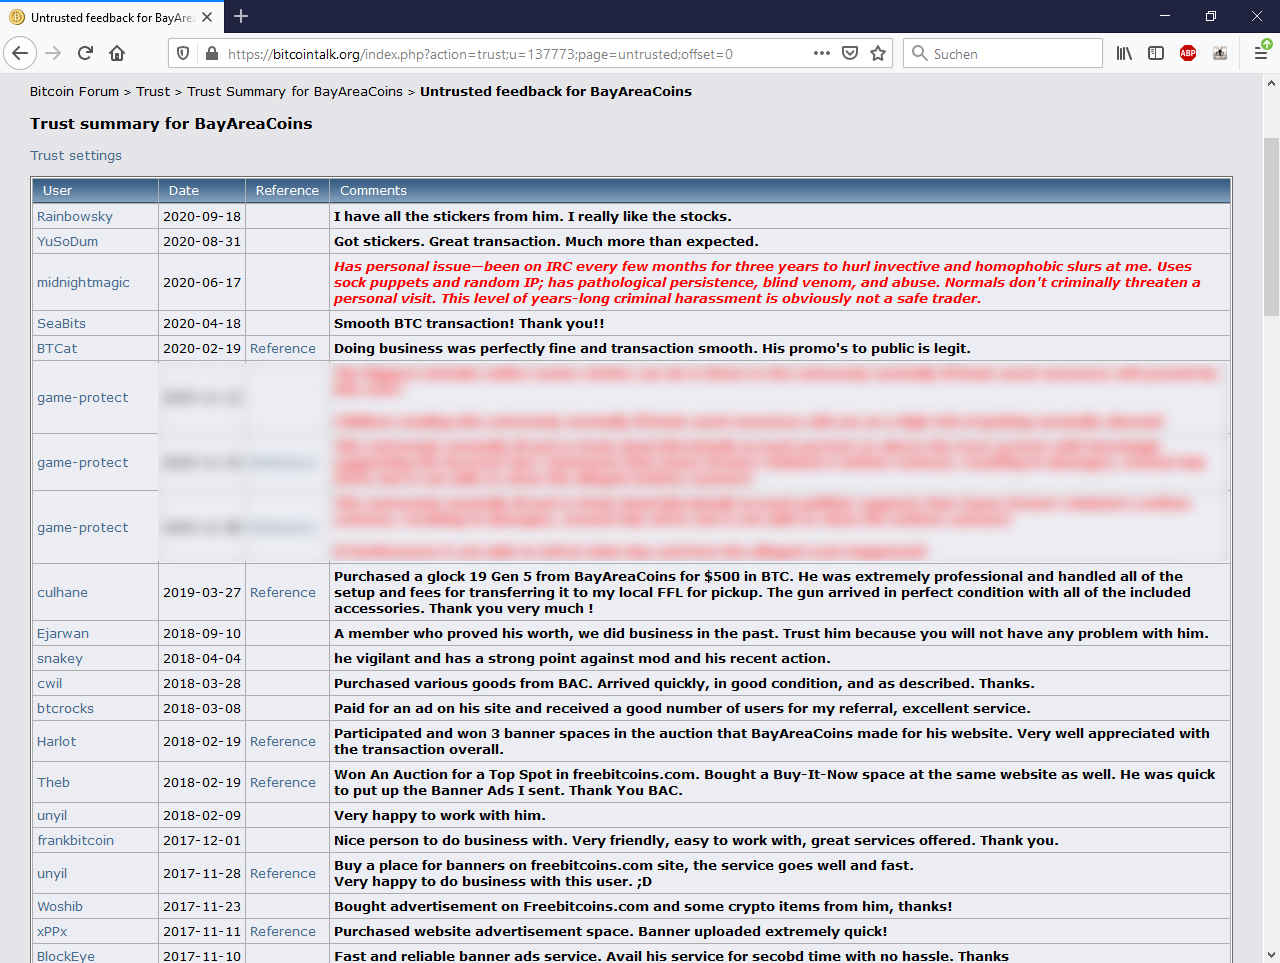Open Woshib's user profile
Viewport: 1280px width, 963px height.
point(60,906)
